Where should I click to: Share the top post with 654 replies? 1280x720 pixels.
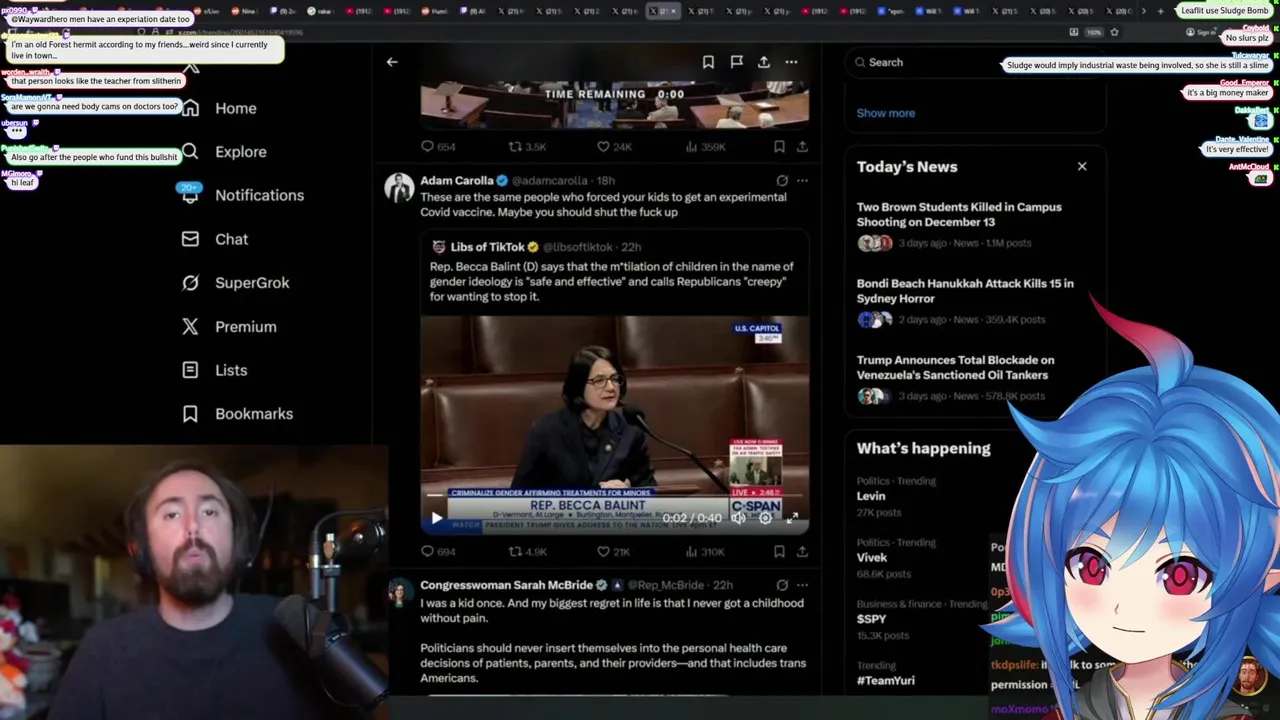tap(802, 147)
